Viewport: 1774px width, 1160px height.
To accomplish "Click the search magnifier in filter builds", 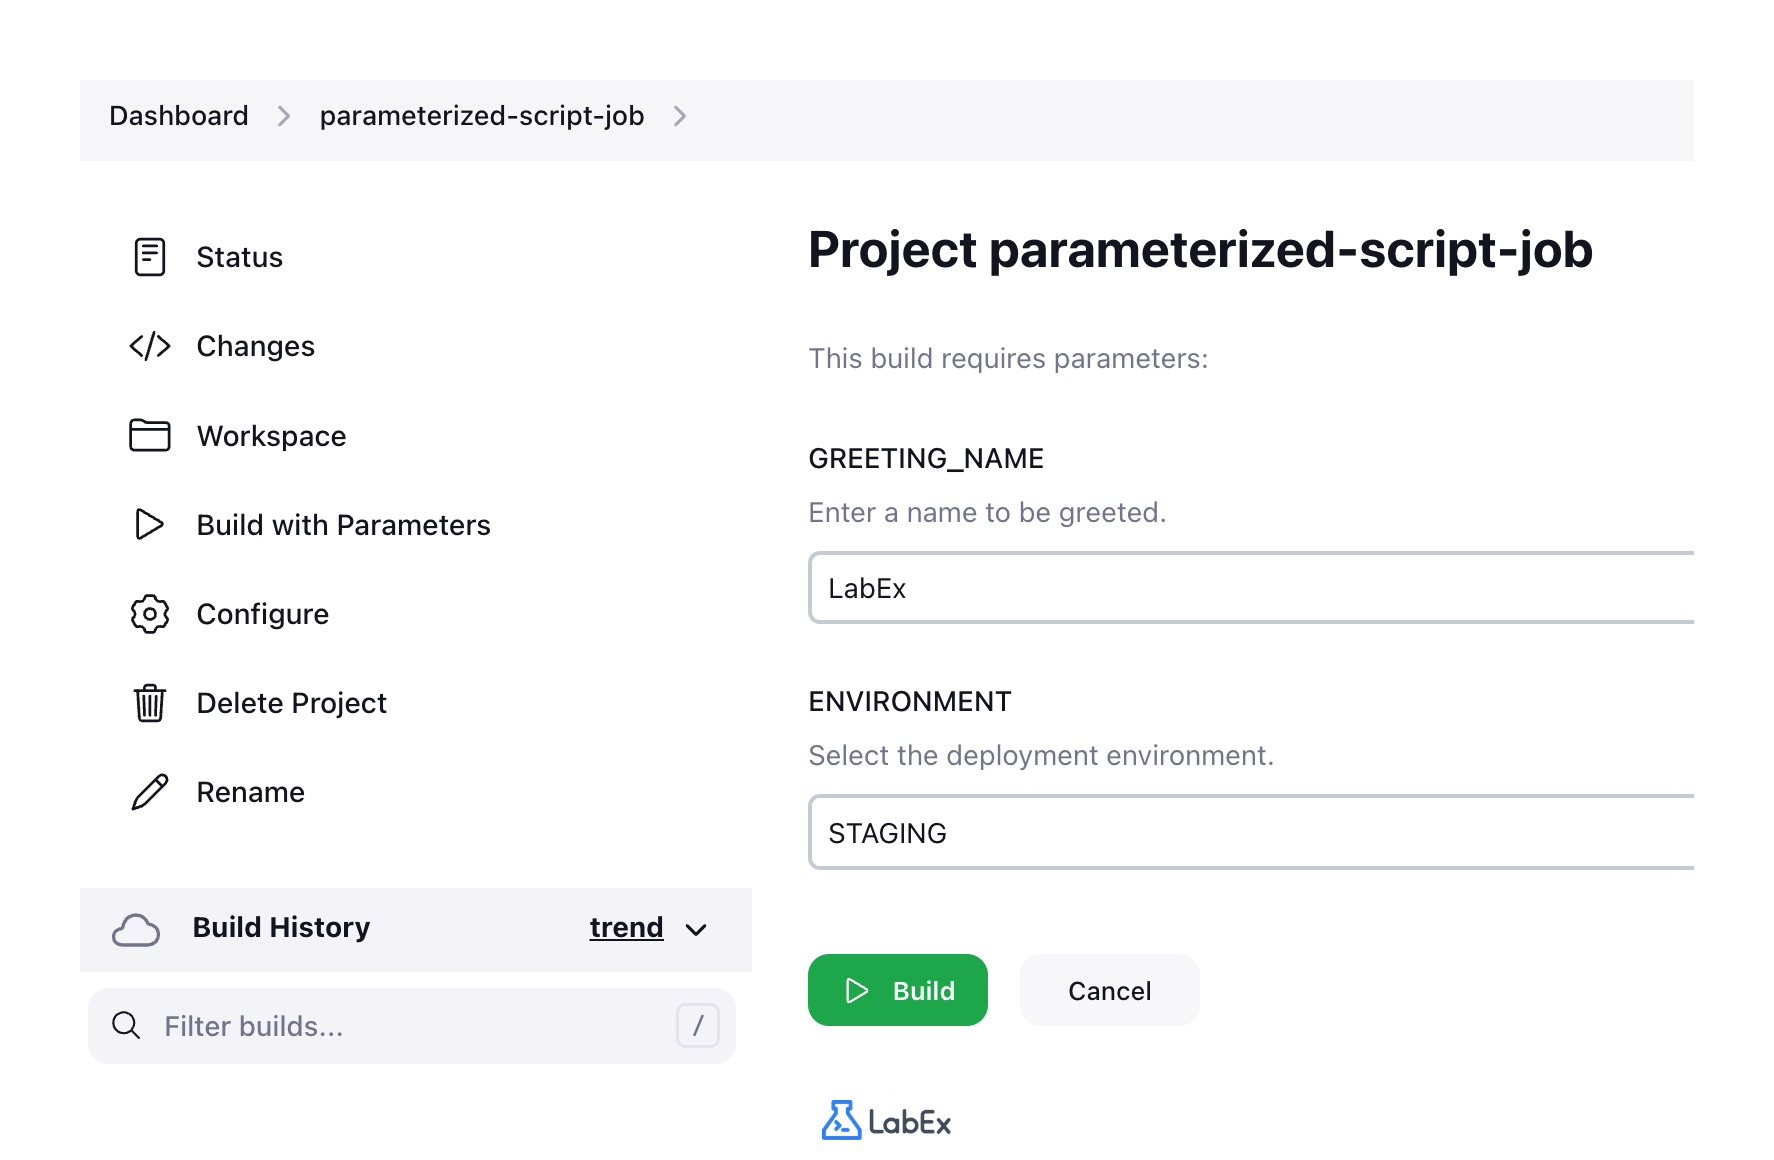I will click(126, 1025).
